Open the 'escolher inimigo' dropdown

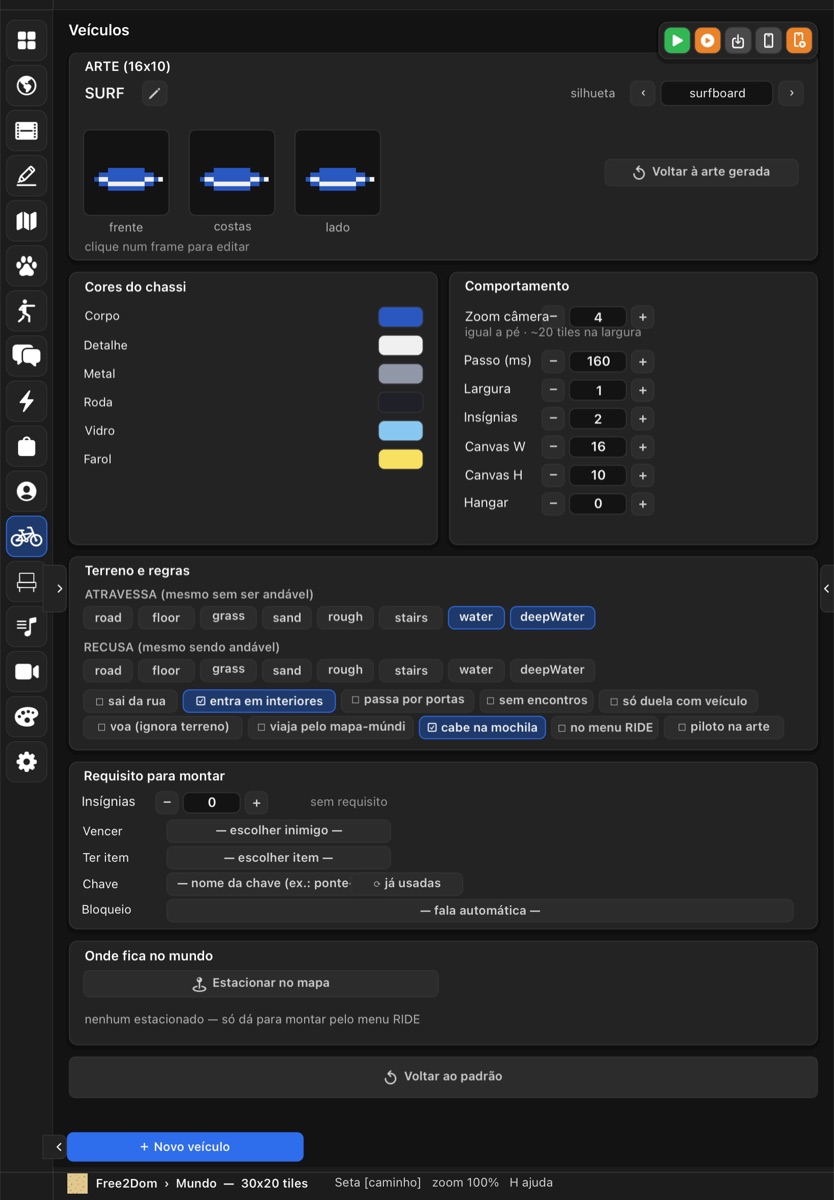[279, 831]
